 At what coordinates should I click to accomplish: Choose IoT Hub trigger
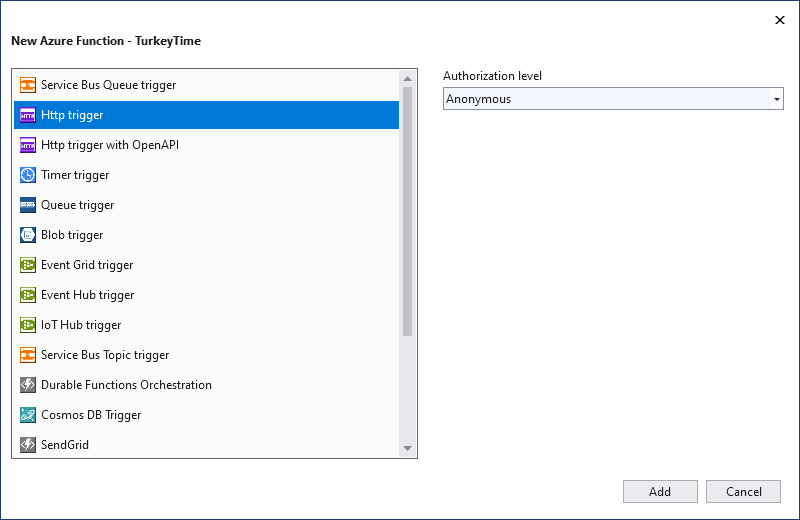(x=206, y=325)
